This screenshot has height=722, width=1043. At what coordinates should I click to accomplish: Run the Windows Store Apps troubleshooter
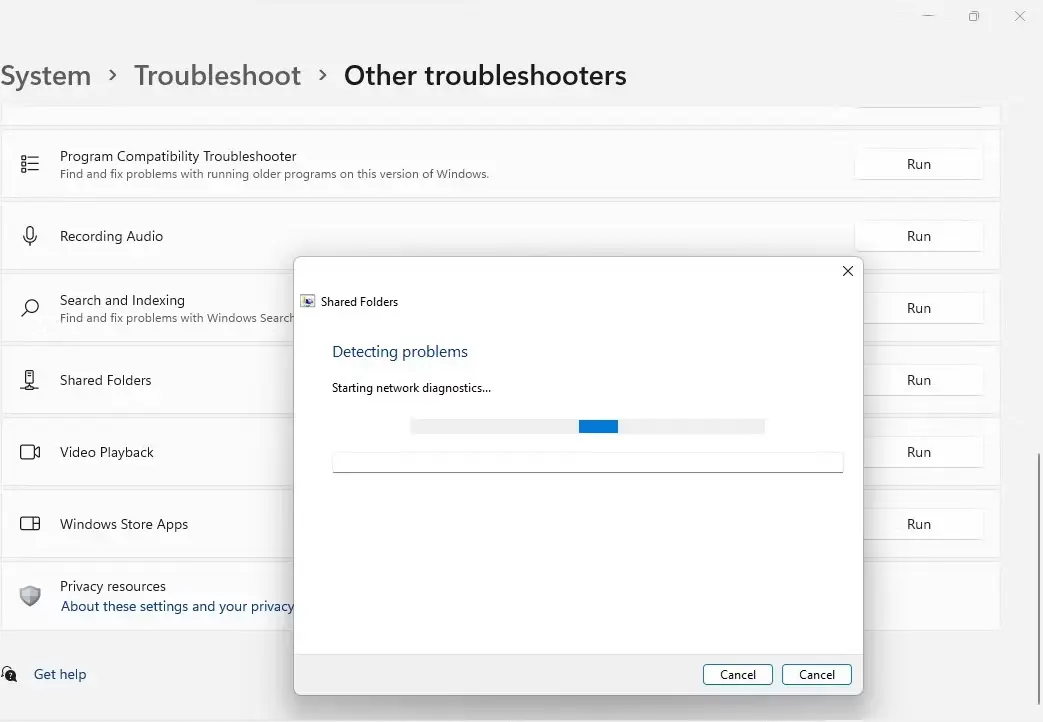coord(923,524)
